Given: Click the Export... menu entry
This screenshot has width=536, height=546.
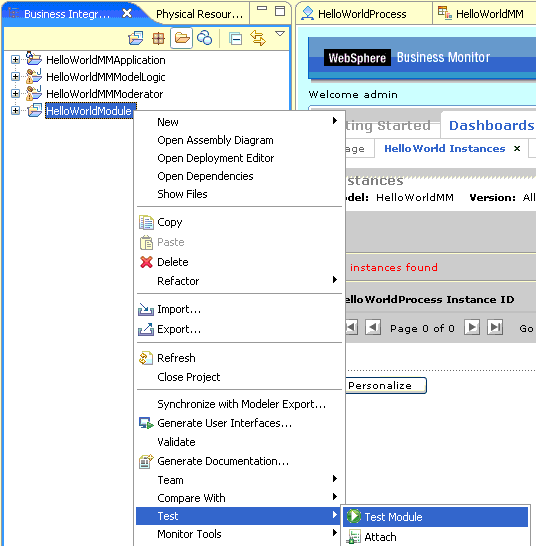Looking at the screenshot, I should 239,329.
